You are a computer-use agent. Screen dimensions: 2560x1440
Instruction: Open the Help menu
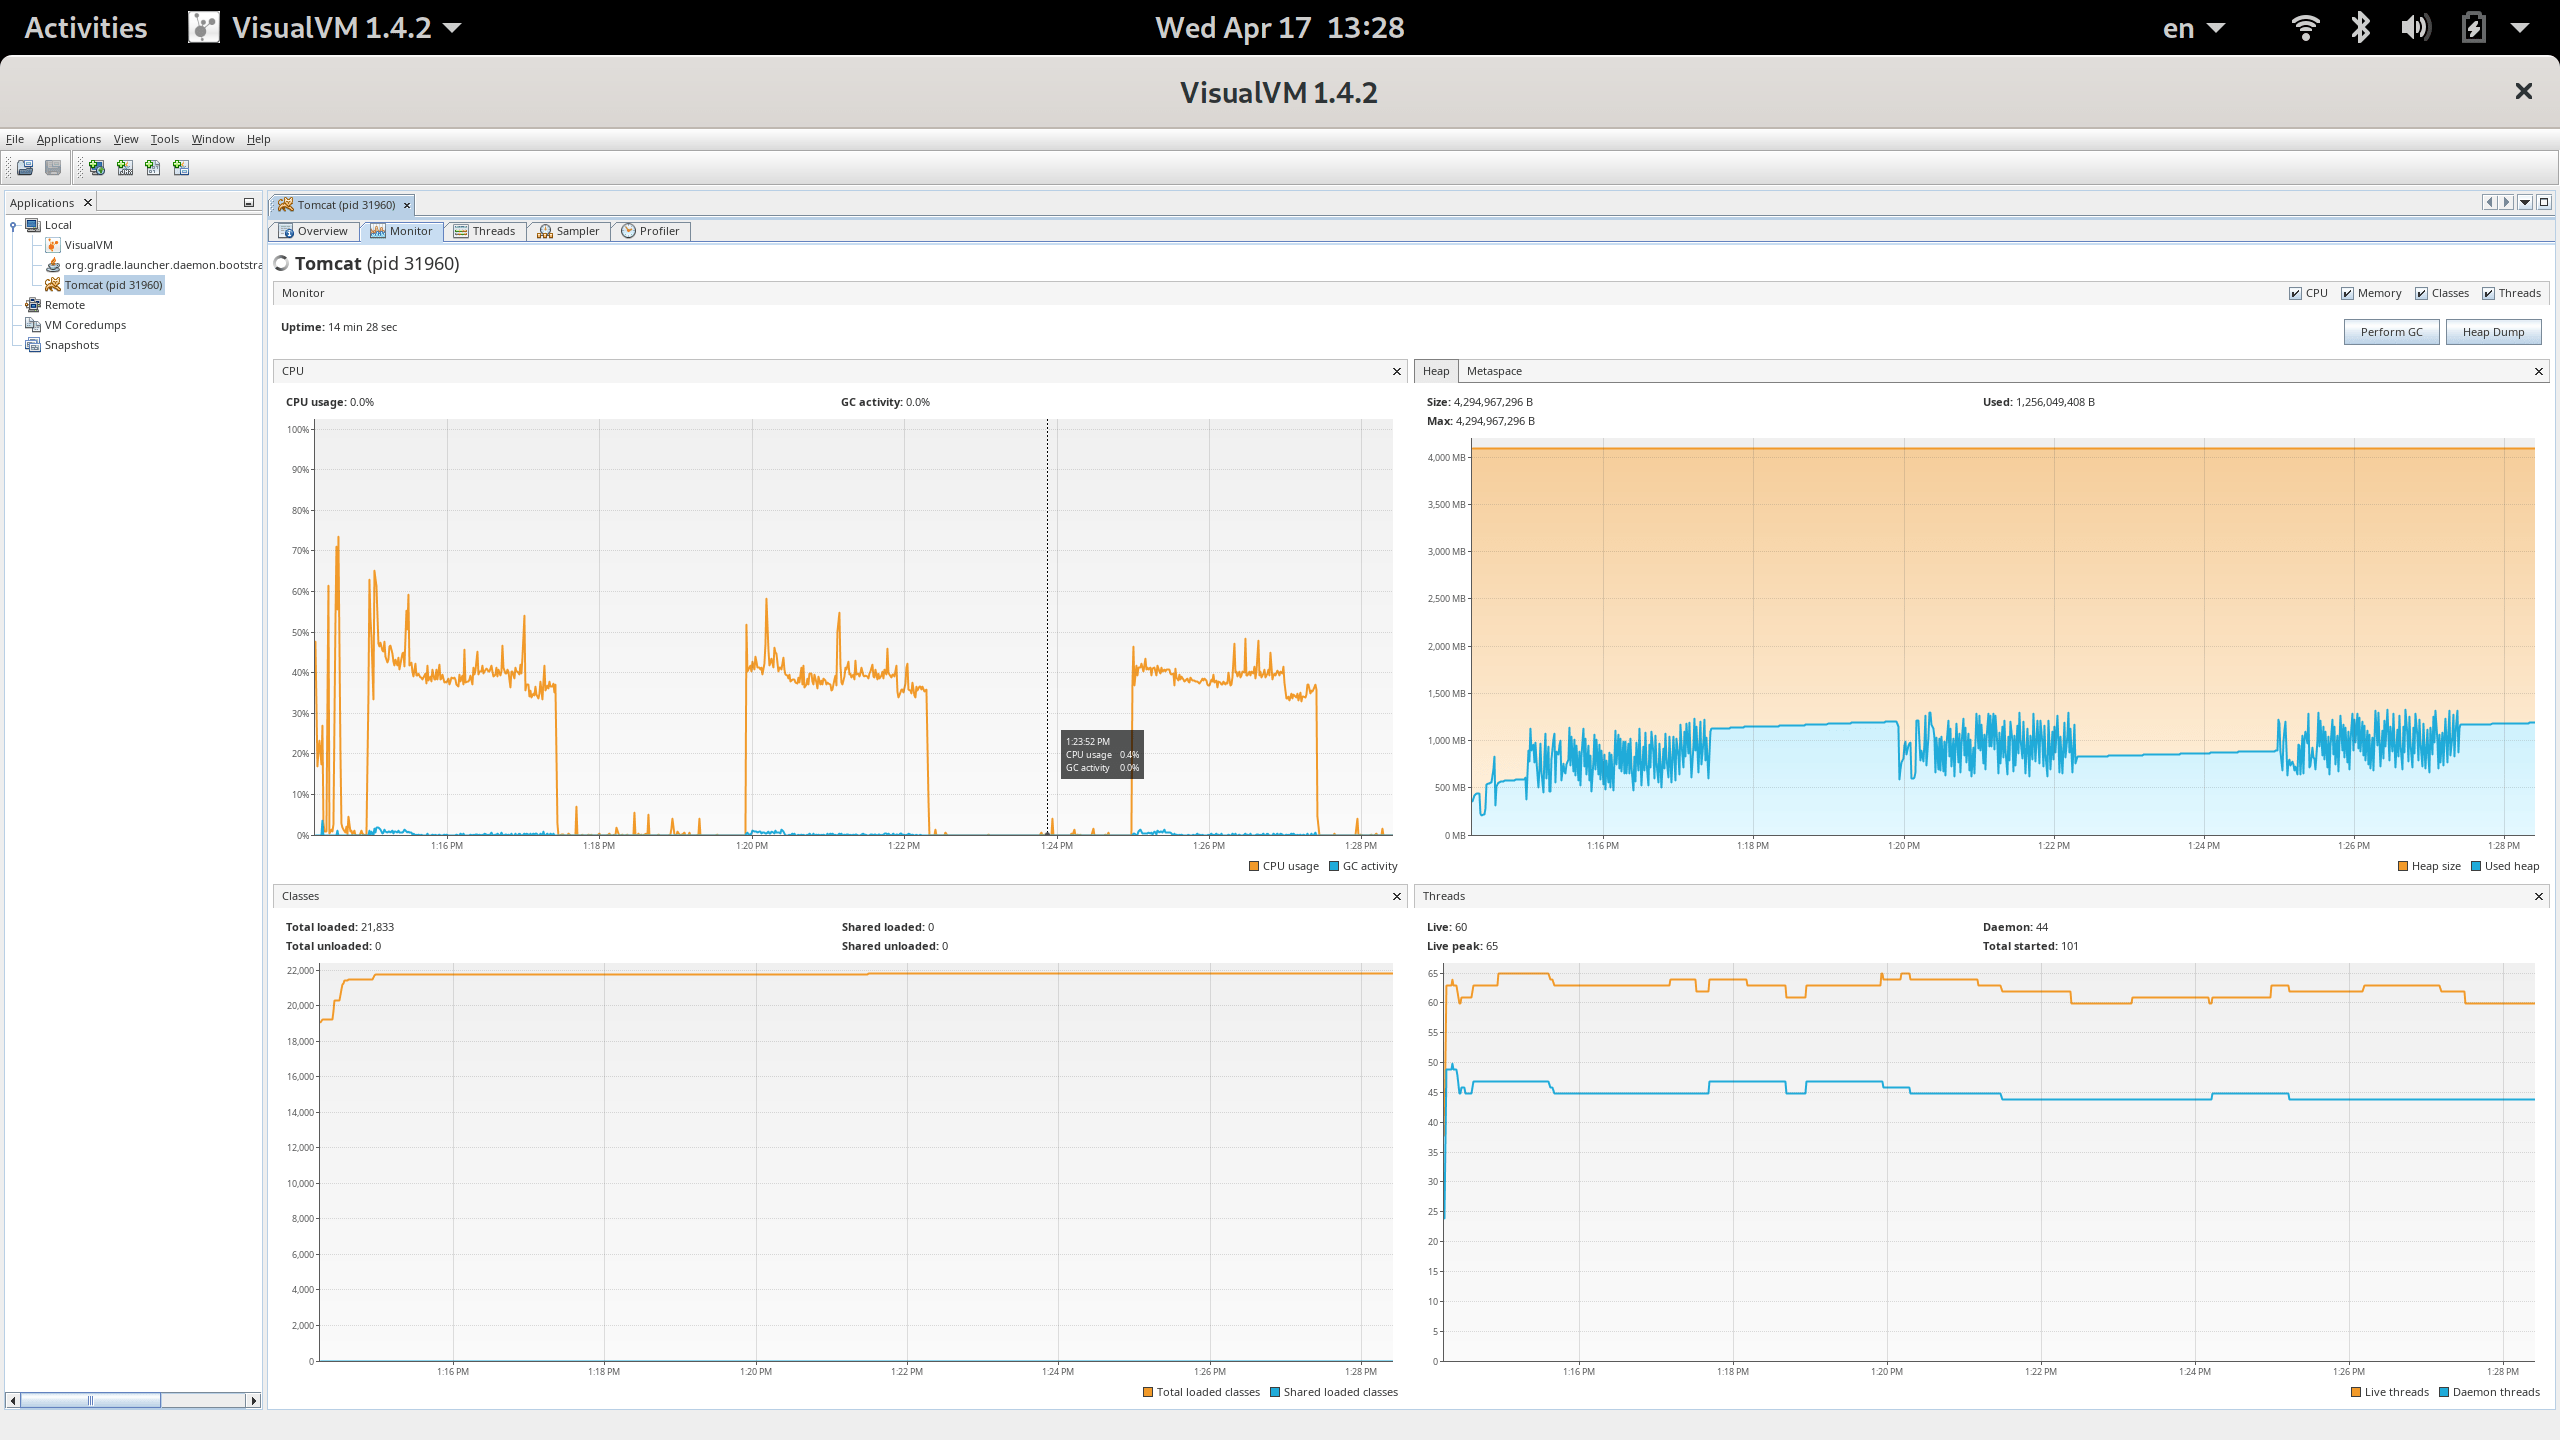[x=259, y=139]
